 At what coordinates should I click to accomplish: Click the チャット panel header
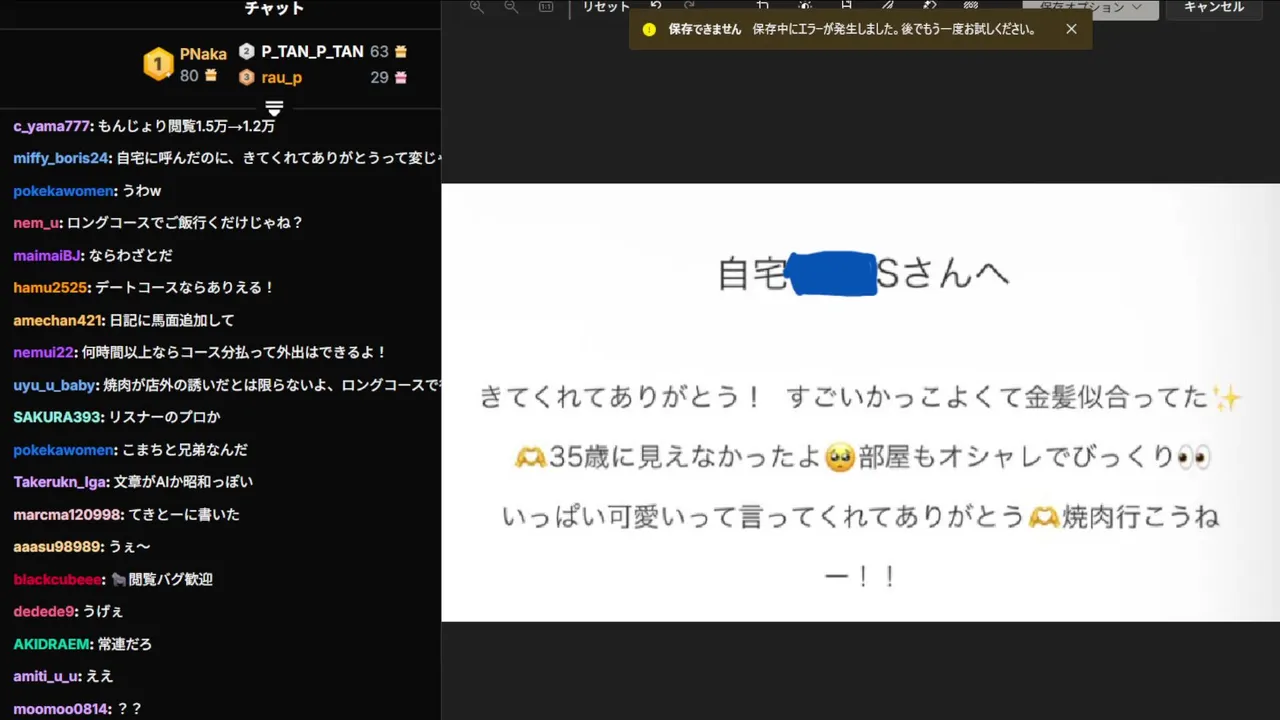(x=274, y=8)
